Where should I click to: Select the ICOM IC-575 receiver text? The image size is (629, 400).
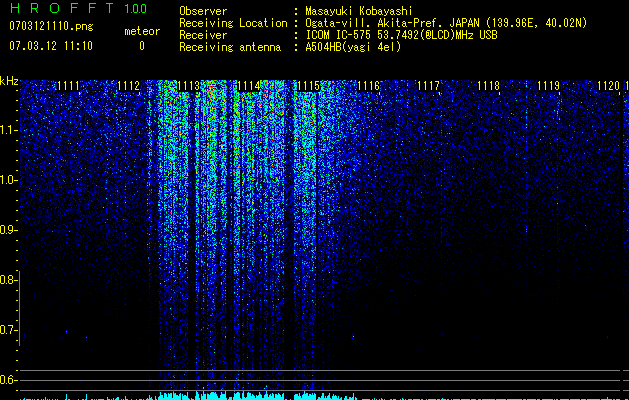[x=401, y=35]
